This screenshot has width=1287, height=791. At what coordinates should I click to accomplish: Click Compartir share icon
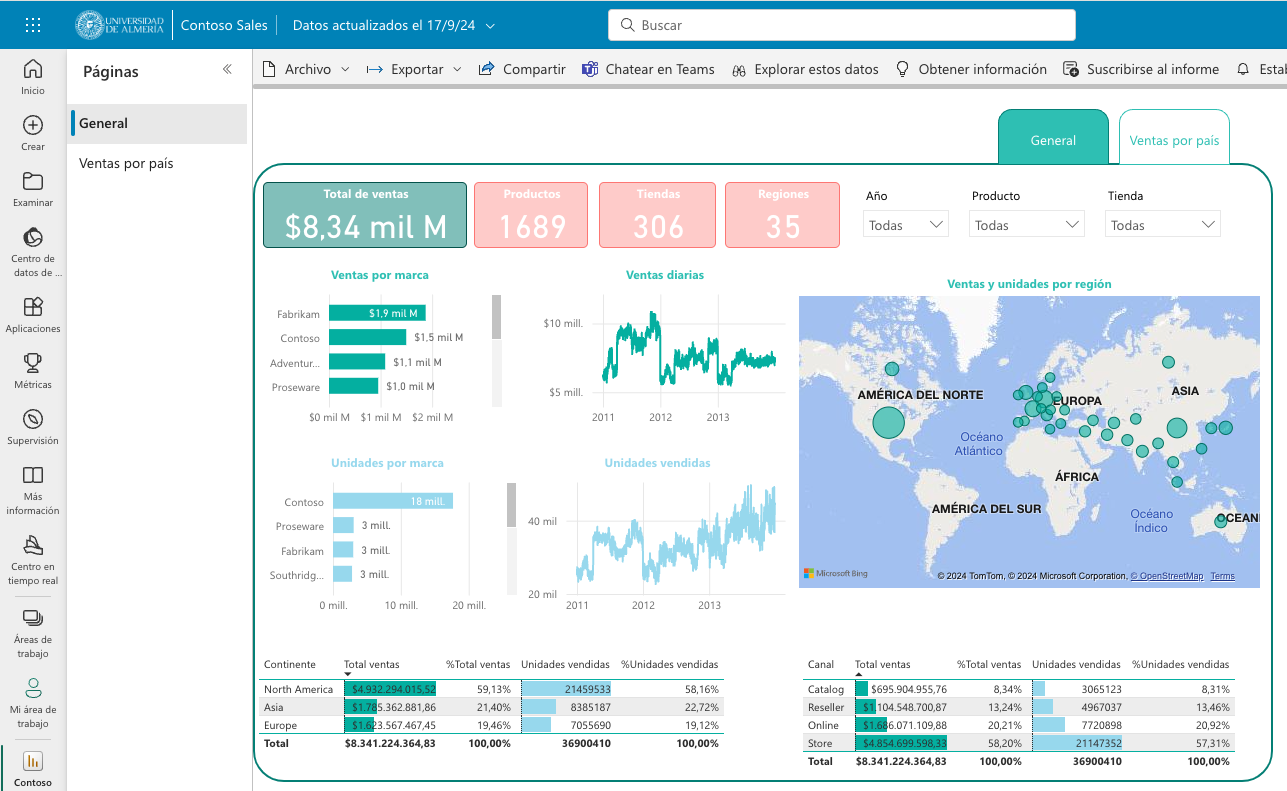tap(487, 69)
